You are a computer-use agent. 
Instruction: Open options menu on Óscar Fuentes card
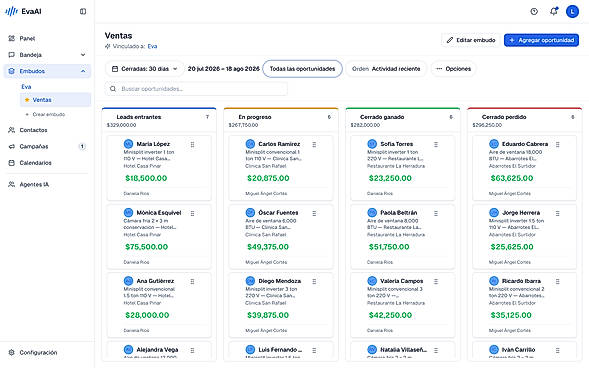[x=314, y=213]
